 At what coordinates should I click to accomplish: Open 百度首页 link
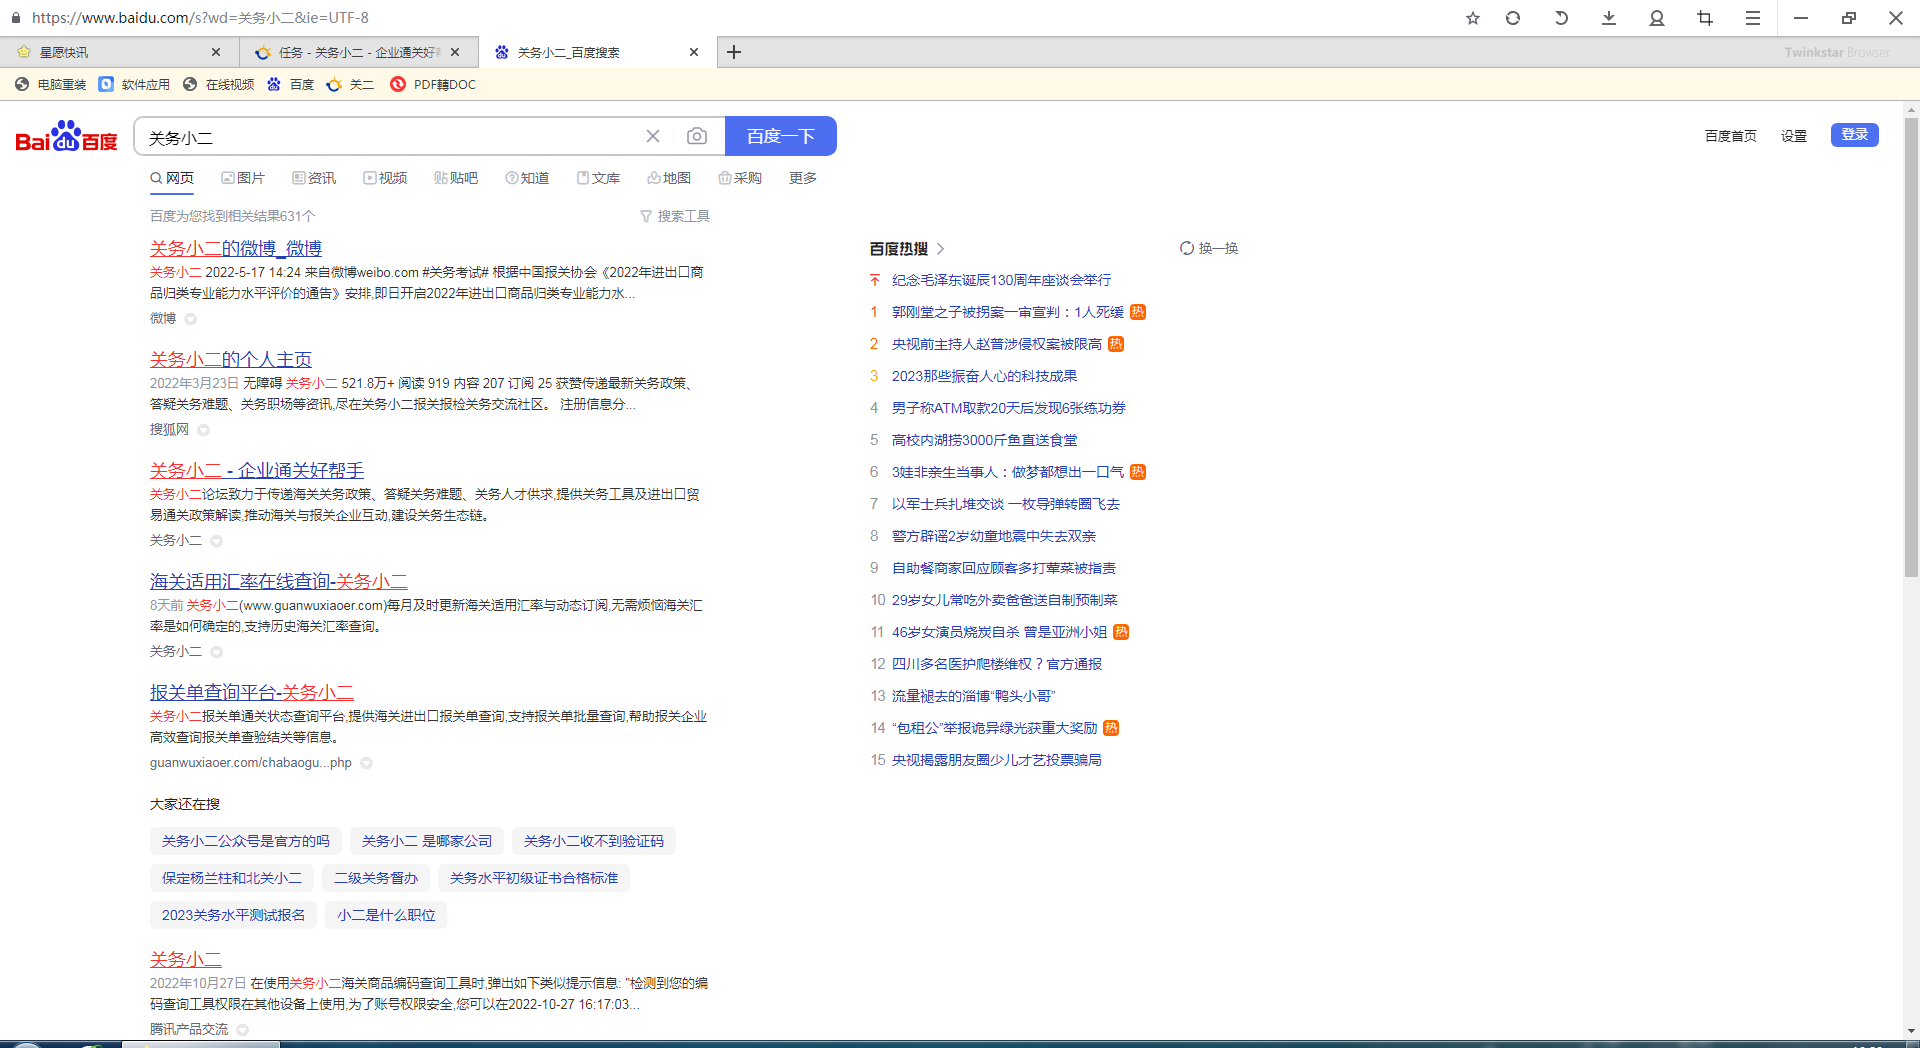click(x=1730, y=136)
